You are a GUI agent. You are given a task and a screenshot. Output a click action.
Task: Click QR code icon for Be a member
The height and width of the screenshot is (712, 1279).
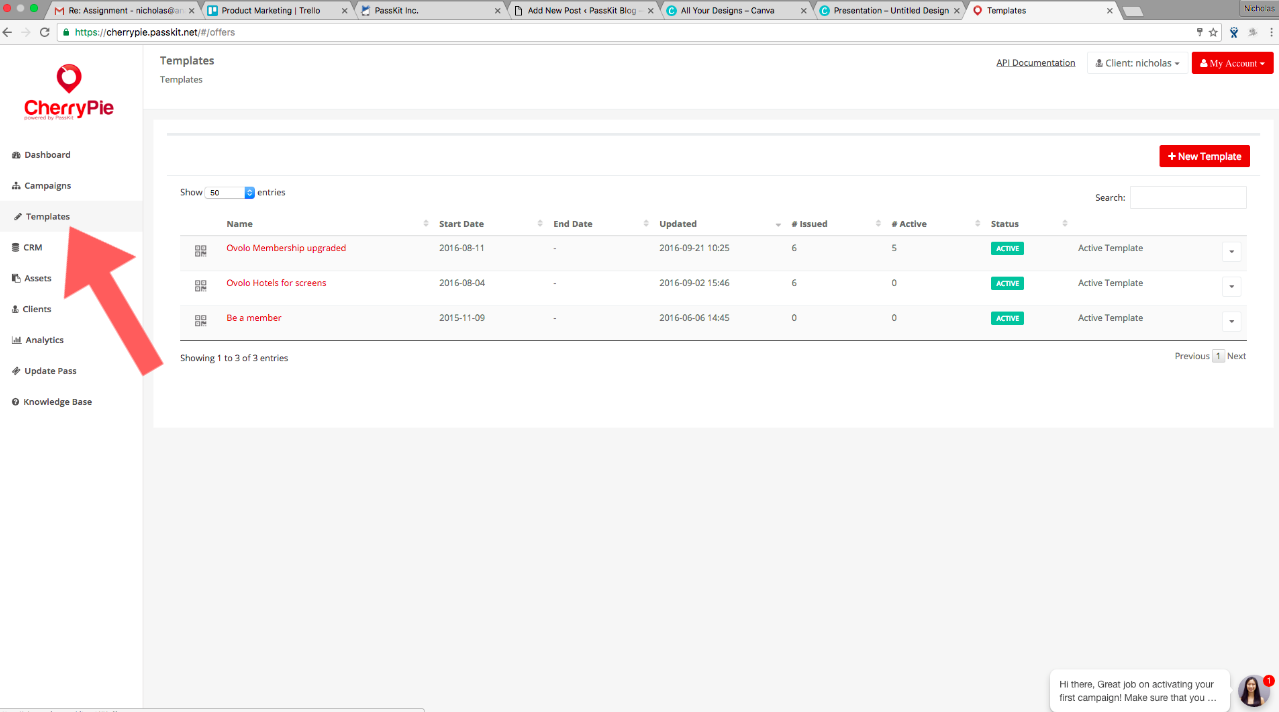point(200,320)
